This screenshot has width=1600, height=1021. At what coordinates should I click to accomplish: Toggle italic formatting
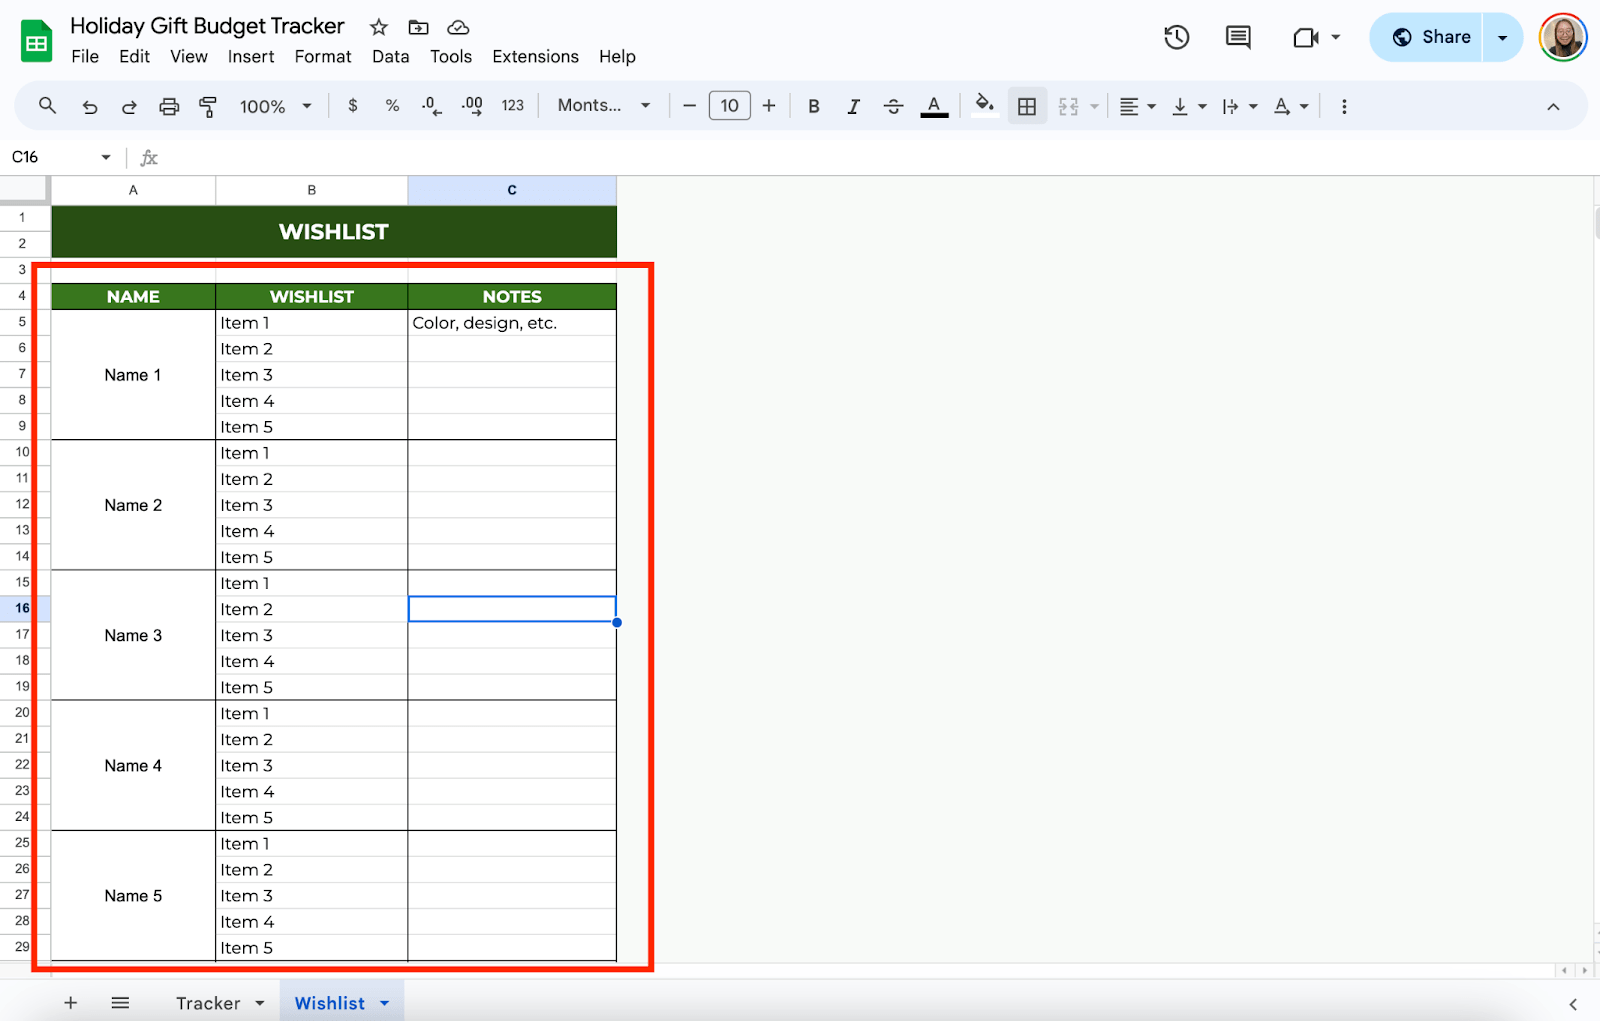coord(853,106)
